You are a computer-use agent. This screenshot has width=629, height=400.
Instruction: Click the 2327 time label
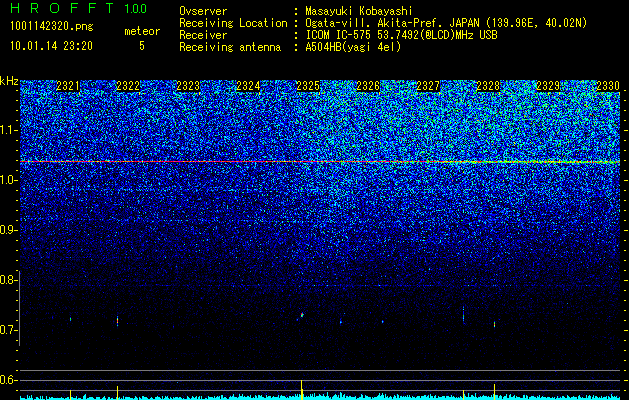428,86
